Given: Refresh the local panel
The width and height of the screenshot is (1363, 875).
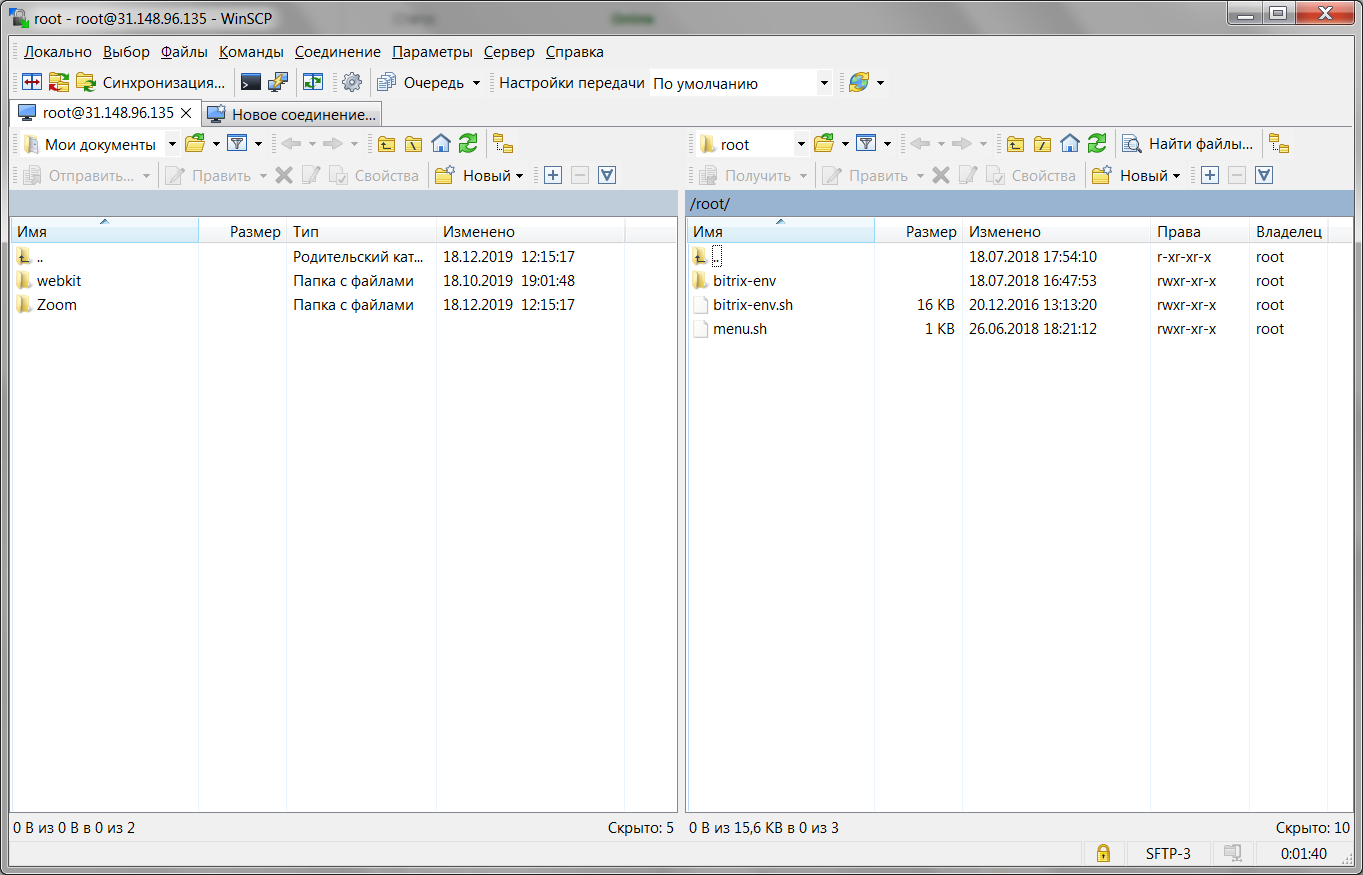Looking at the screenshot, I should pos(468,144).
